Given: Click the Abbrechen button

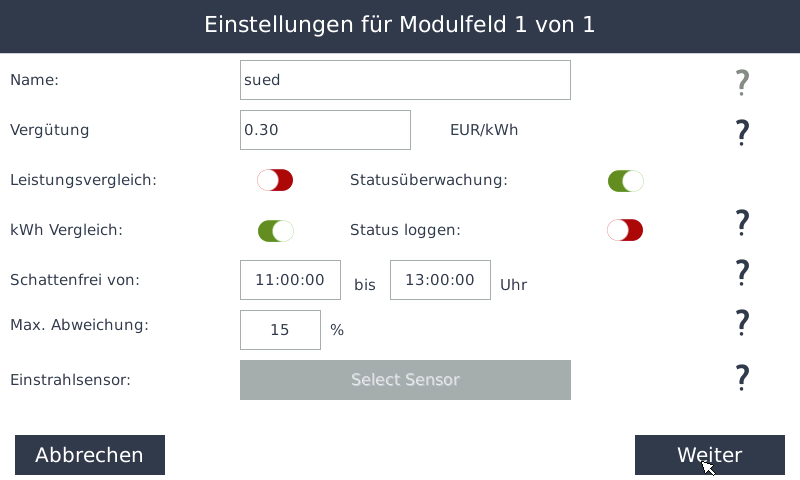Looking at the screenshot, I should pyautogui.click(x=90, y=455).
